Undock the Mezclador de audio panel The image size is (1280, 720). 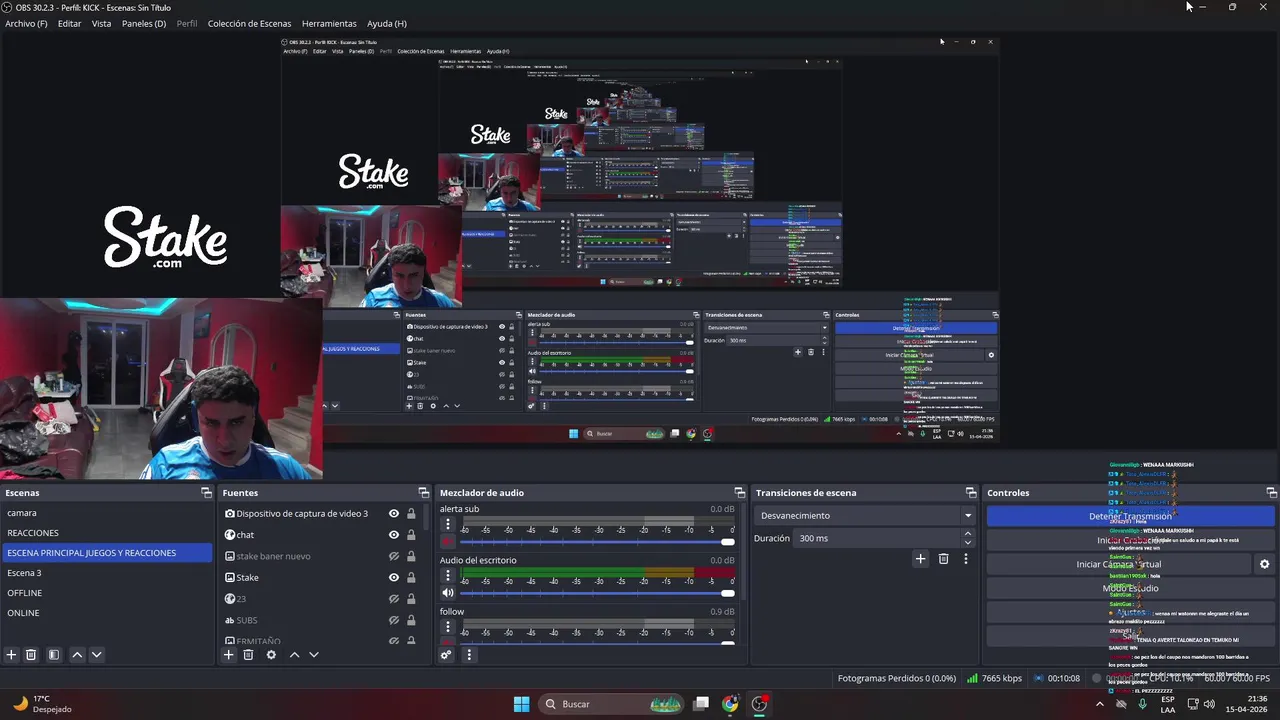coord(739,493)
